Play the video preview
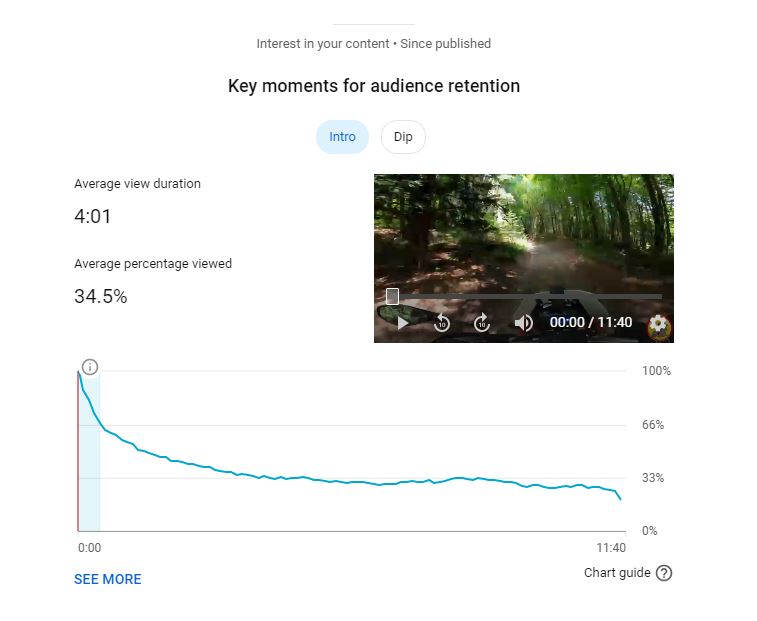Screen dimensions: 757x621 [x=402, y=323]
